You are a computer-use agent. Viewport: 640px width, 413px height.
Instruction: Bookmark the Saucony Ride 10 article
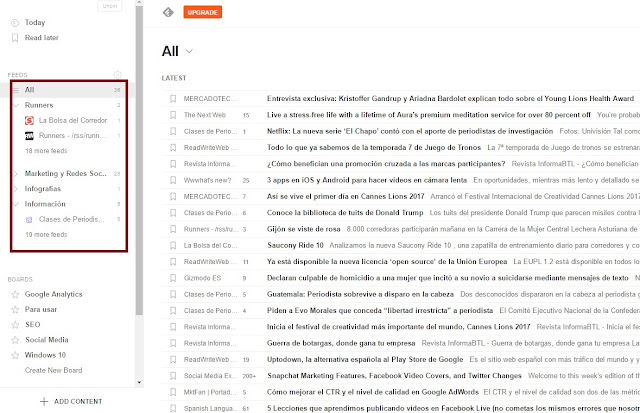[x=173, y=246]
